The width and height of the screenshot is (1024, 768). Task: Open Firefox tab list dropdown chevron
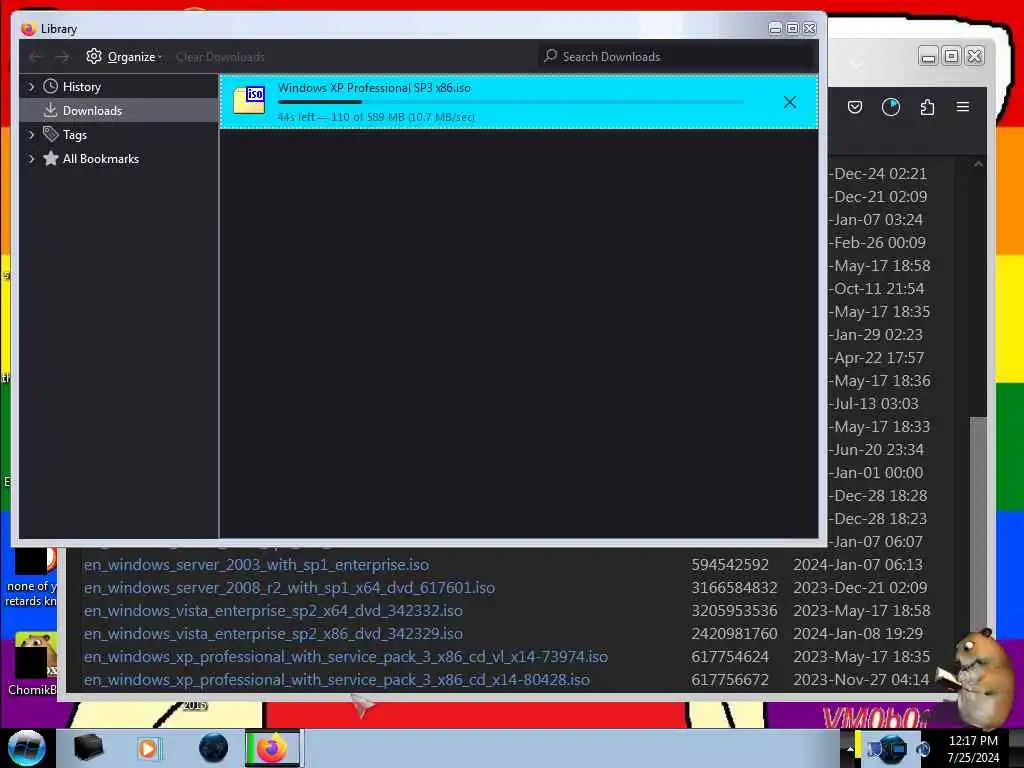pos(856,64)
